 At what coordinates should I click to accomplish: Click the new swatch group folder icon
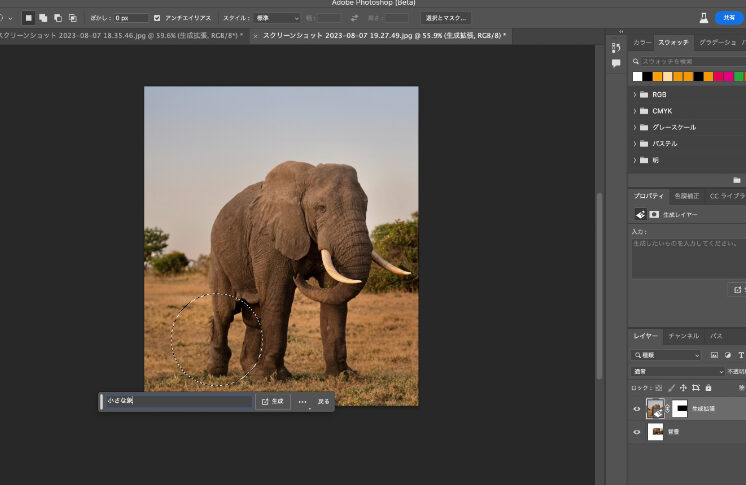coord(737,180)
